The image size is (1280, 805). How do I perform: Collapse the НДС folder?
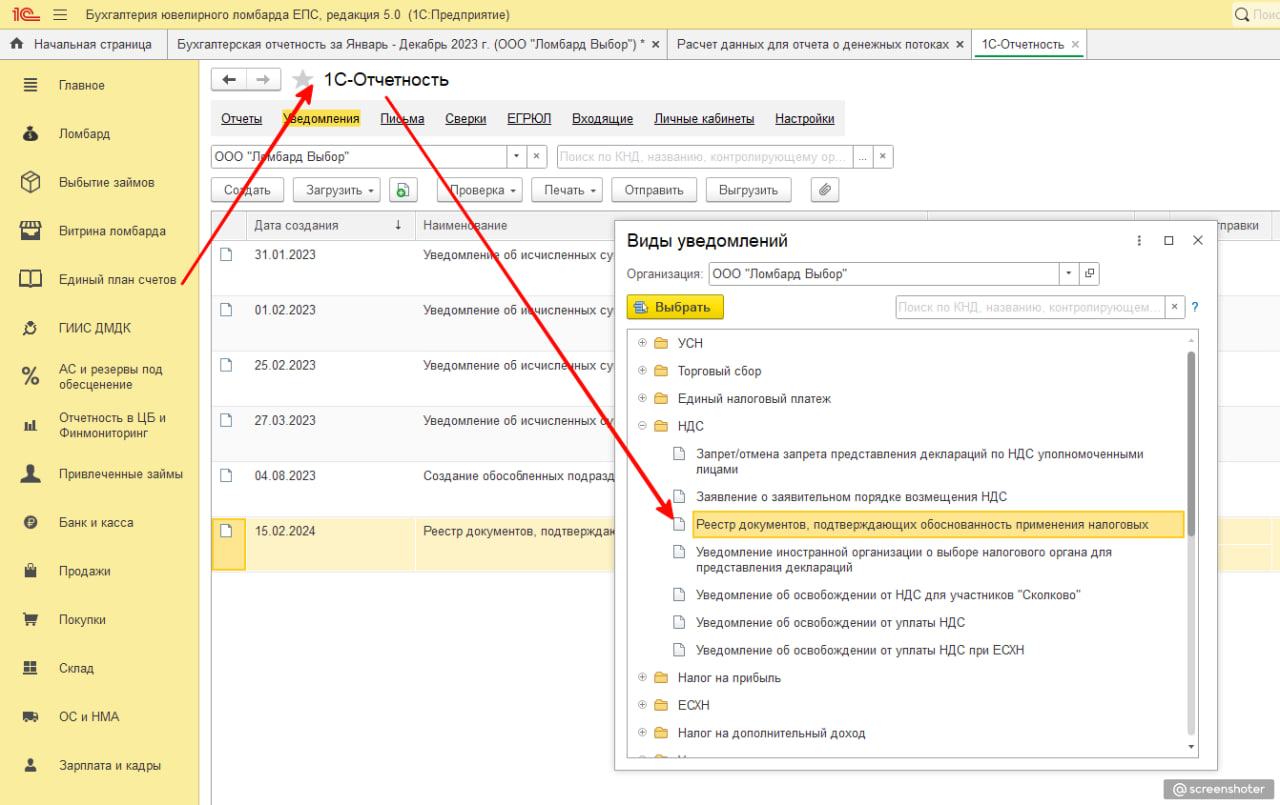point(643,426)
